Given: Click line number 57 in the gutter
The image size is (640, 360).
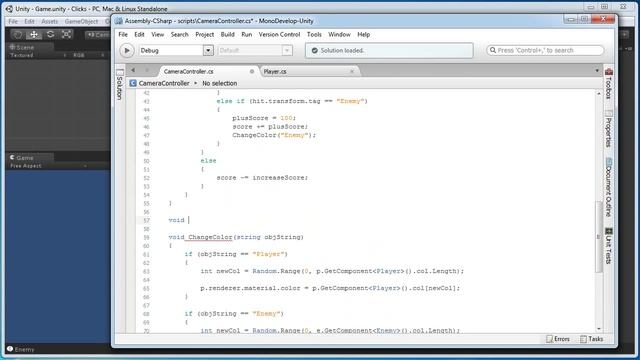Looking at the screenshot, I should [146, 220].
